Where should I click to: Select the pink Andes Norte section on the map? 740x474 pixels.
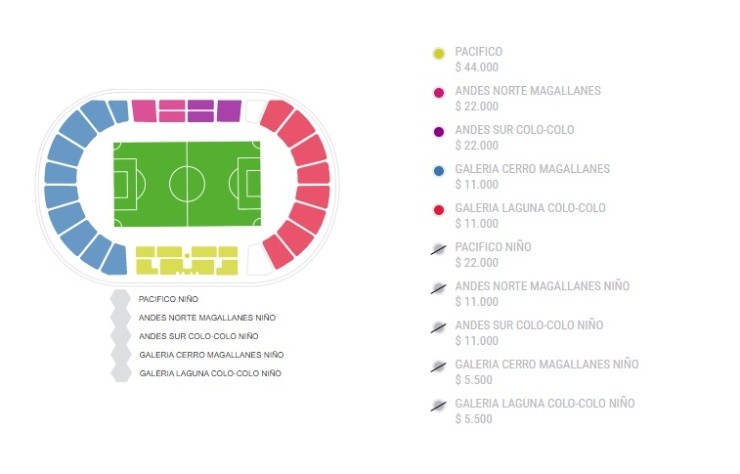[158, 110]
